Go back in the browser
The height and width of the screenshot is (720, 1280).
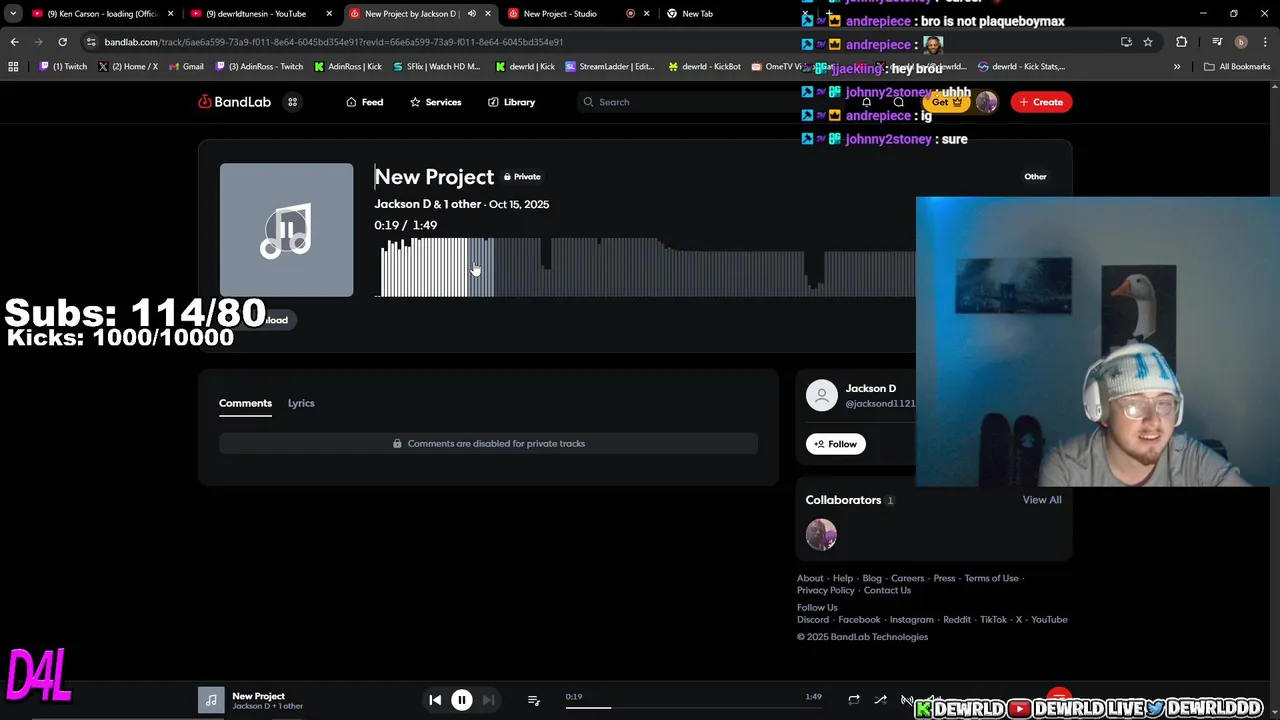coord(14,42)
